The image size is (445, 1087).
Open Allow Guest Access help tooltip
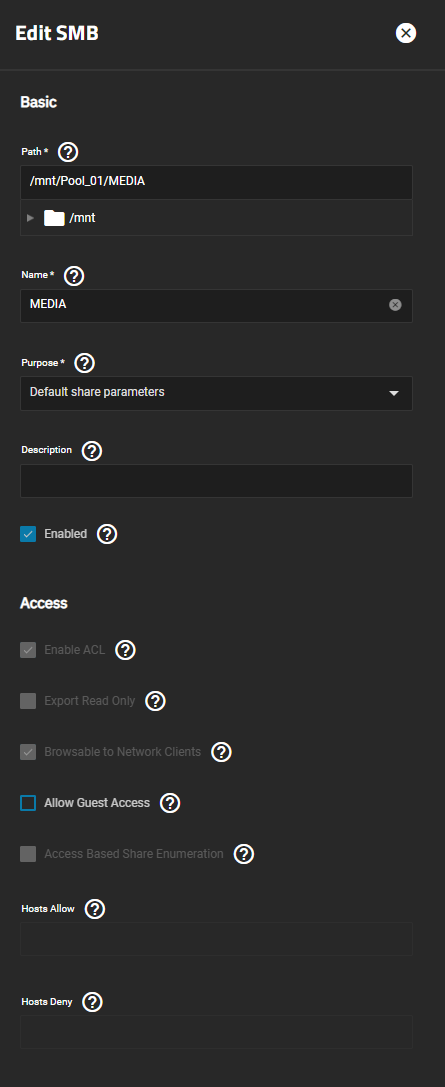point(170,803)
